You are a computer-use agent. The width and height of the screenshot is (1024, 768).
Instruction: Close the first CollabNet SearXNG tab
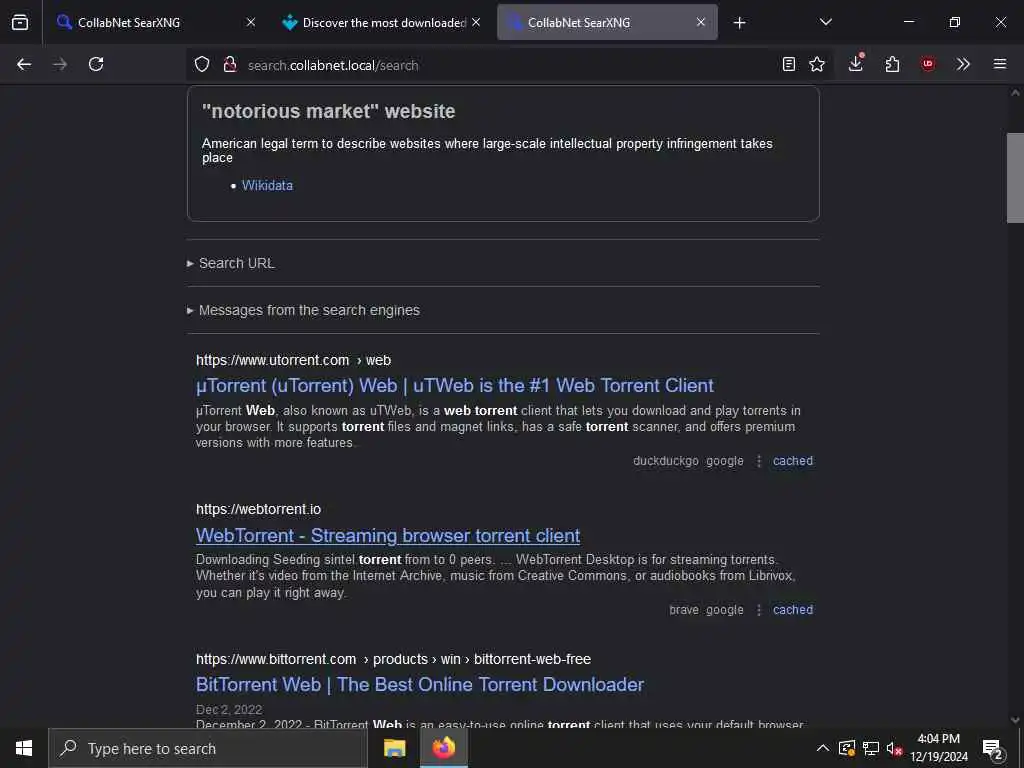(251, 22)
